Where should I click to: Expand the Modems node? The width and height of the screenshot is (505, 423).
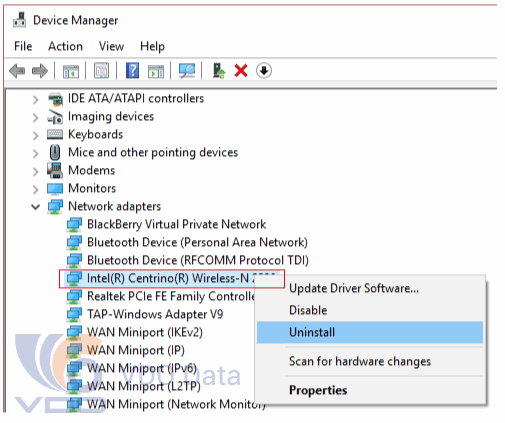[35, 171]
